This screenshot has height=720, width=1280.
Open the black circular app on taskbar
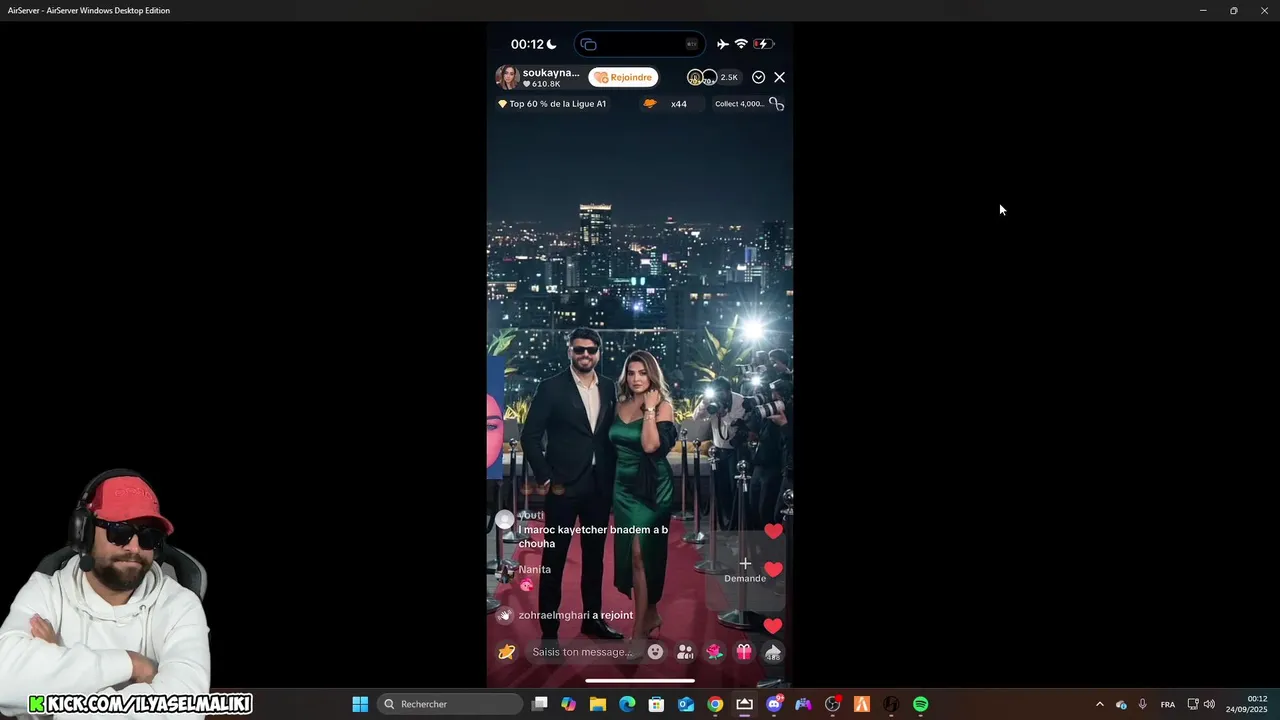891,704
